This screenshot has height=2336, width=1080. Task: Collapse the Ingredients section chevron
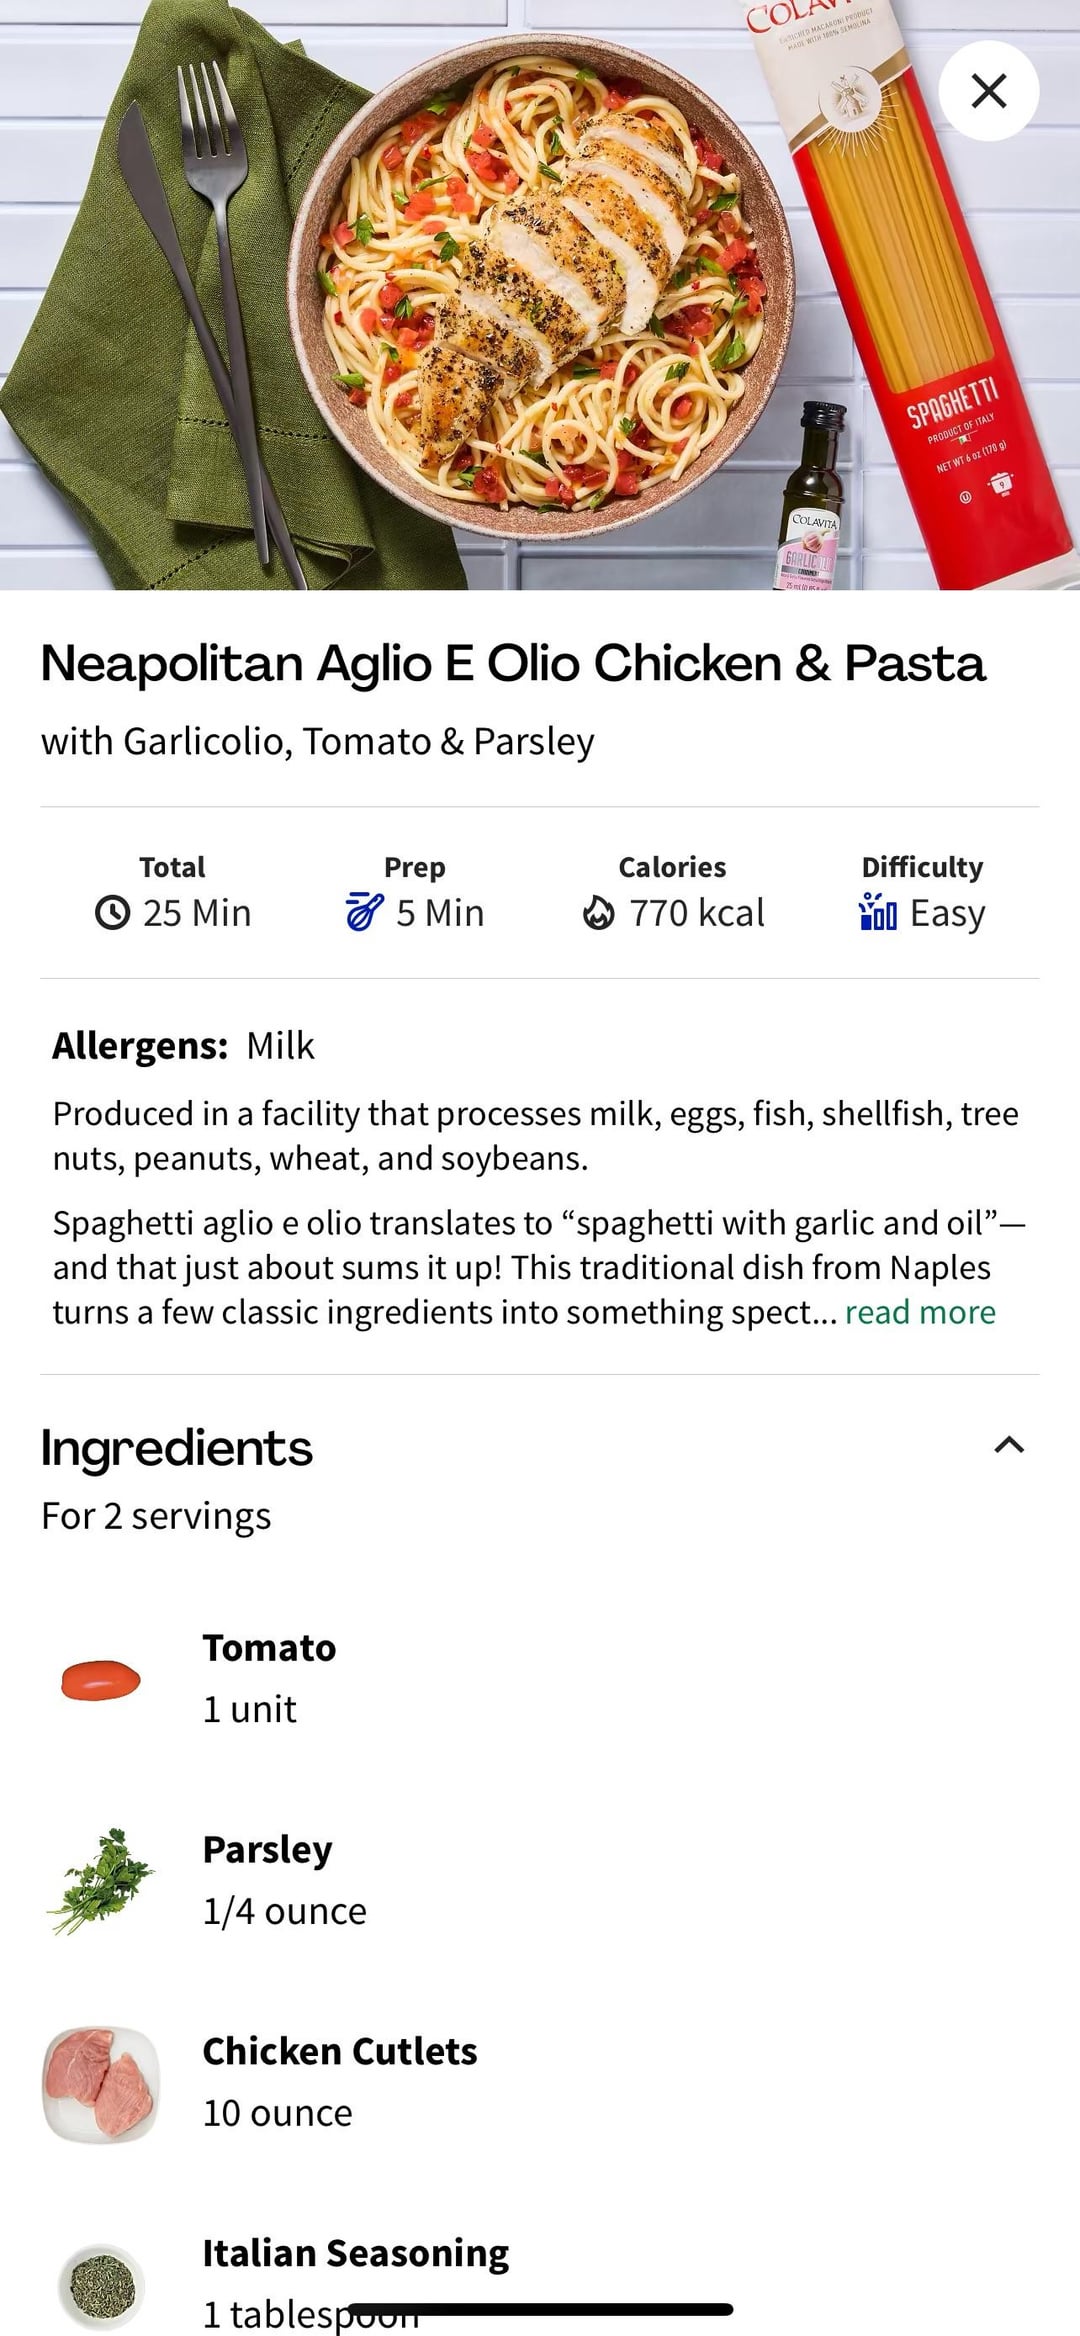[1009, 1445]
